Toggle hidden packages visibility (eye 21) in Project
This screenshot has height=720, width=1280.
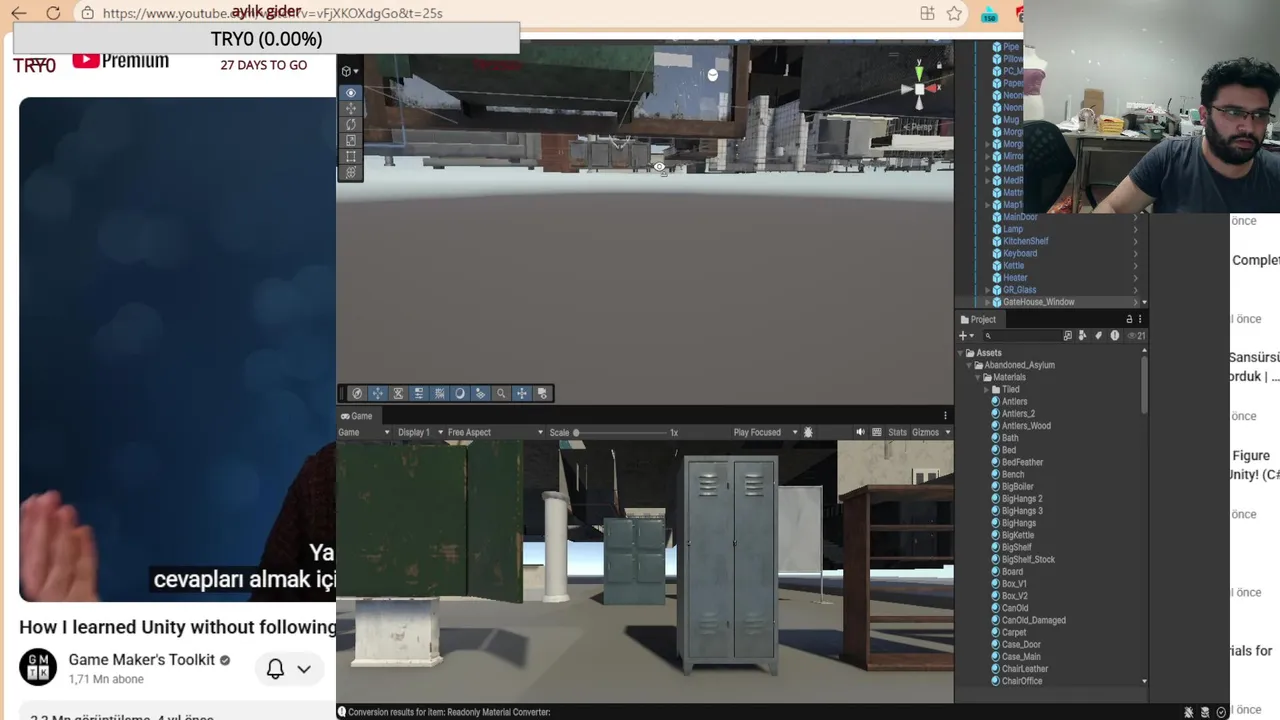point(1137,336)
